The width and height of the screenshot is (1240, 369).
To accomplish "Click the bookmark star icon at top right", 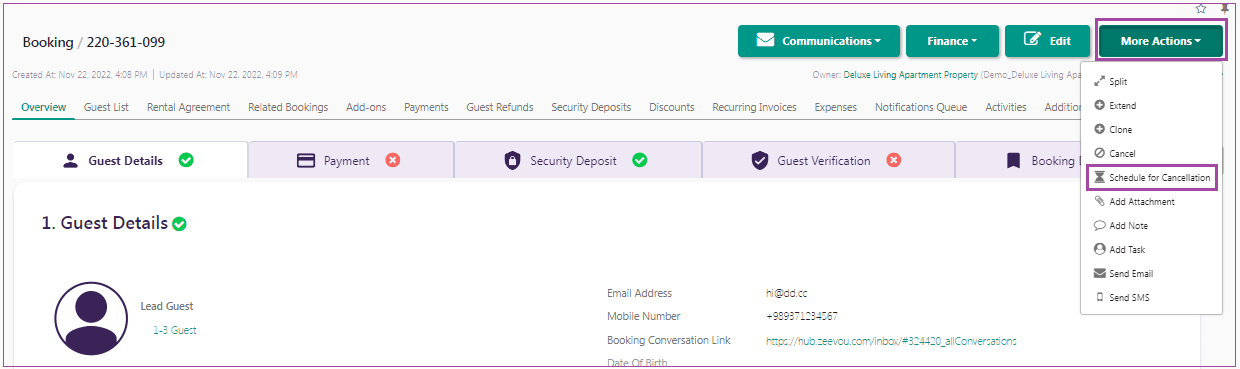I will (x=1201, y=8).
